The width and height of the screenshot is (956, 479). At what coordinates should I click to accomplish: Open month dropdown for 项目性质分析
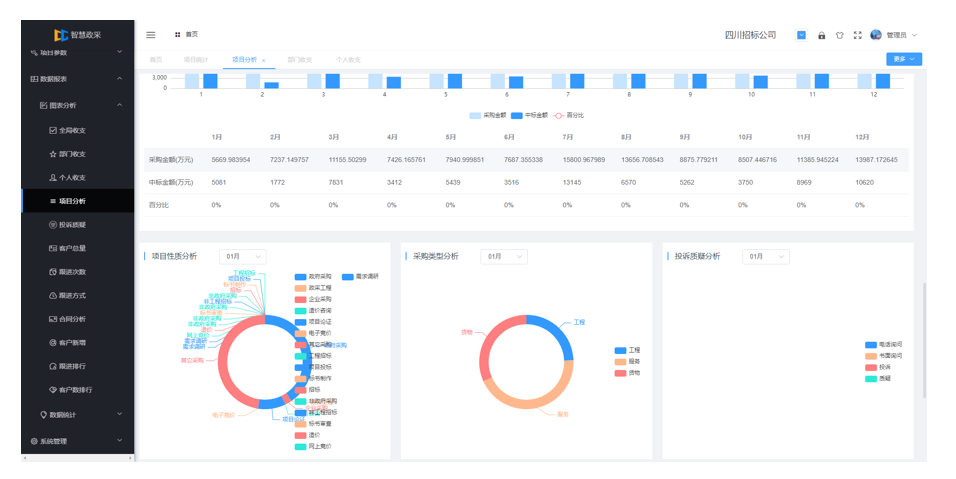pyautogui.click(x=242, y=257)
